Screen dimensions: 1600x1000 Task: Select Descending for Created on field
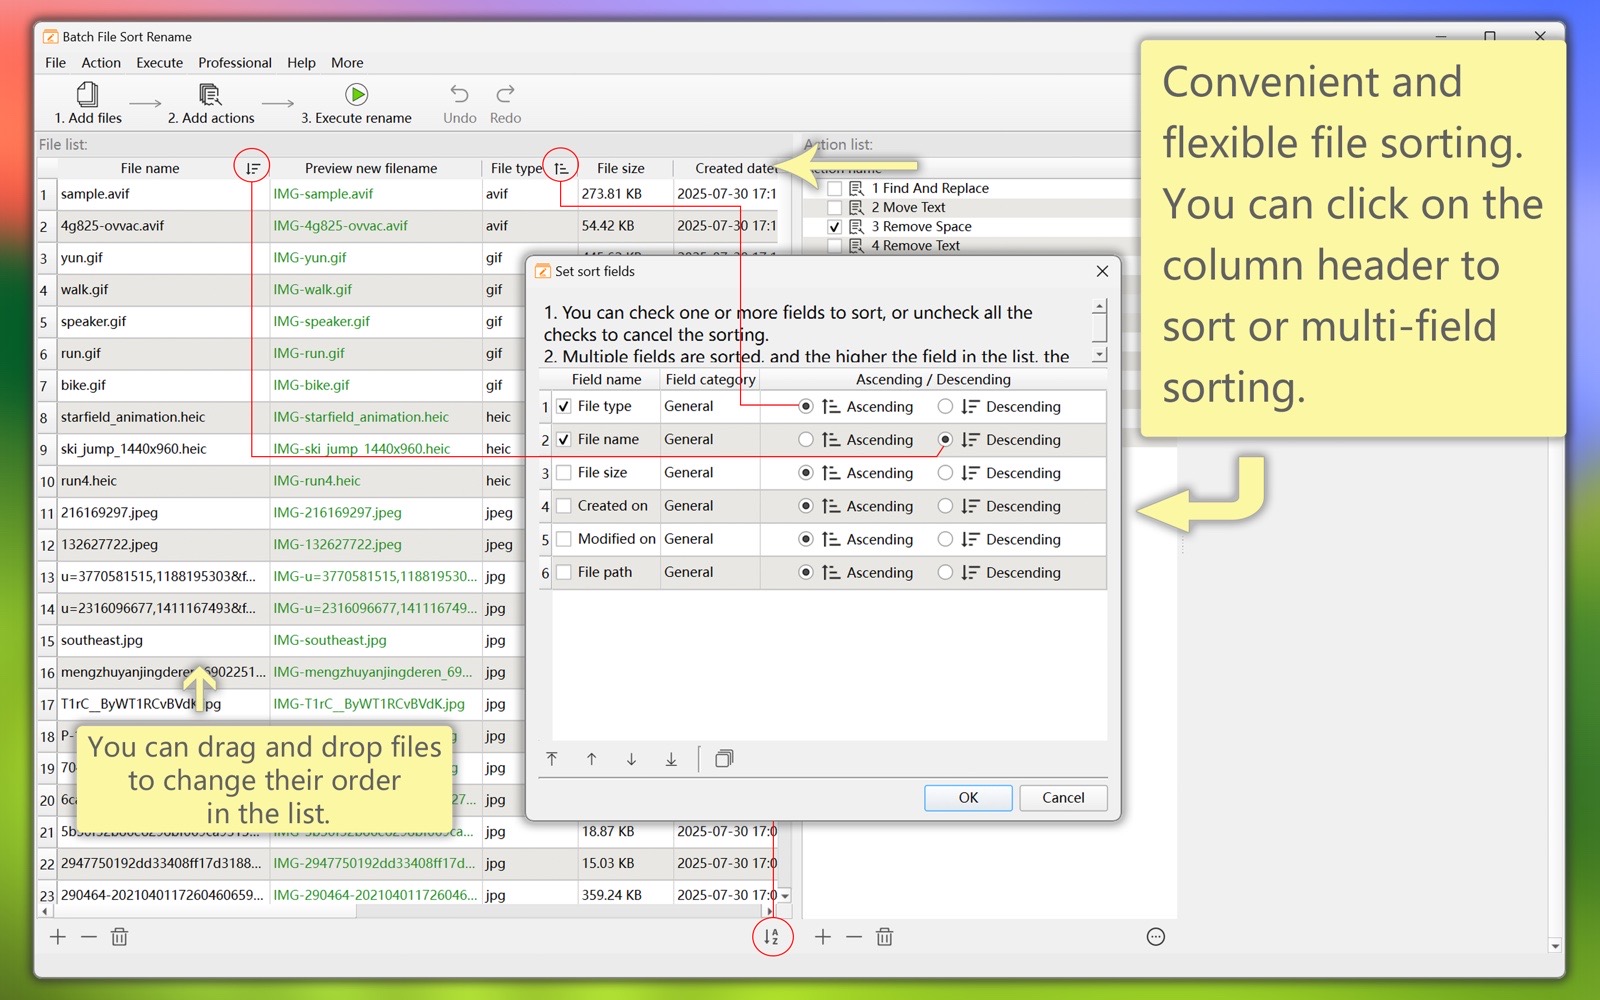coord(945,506)
